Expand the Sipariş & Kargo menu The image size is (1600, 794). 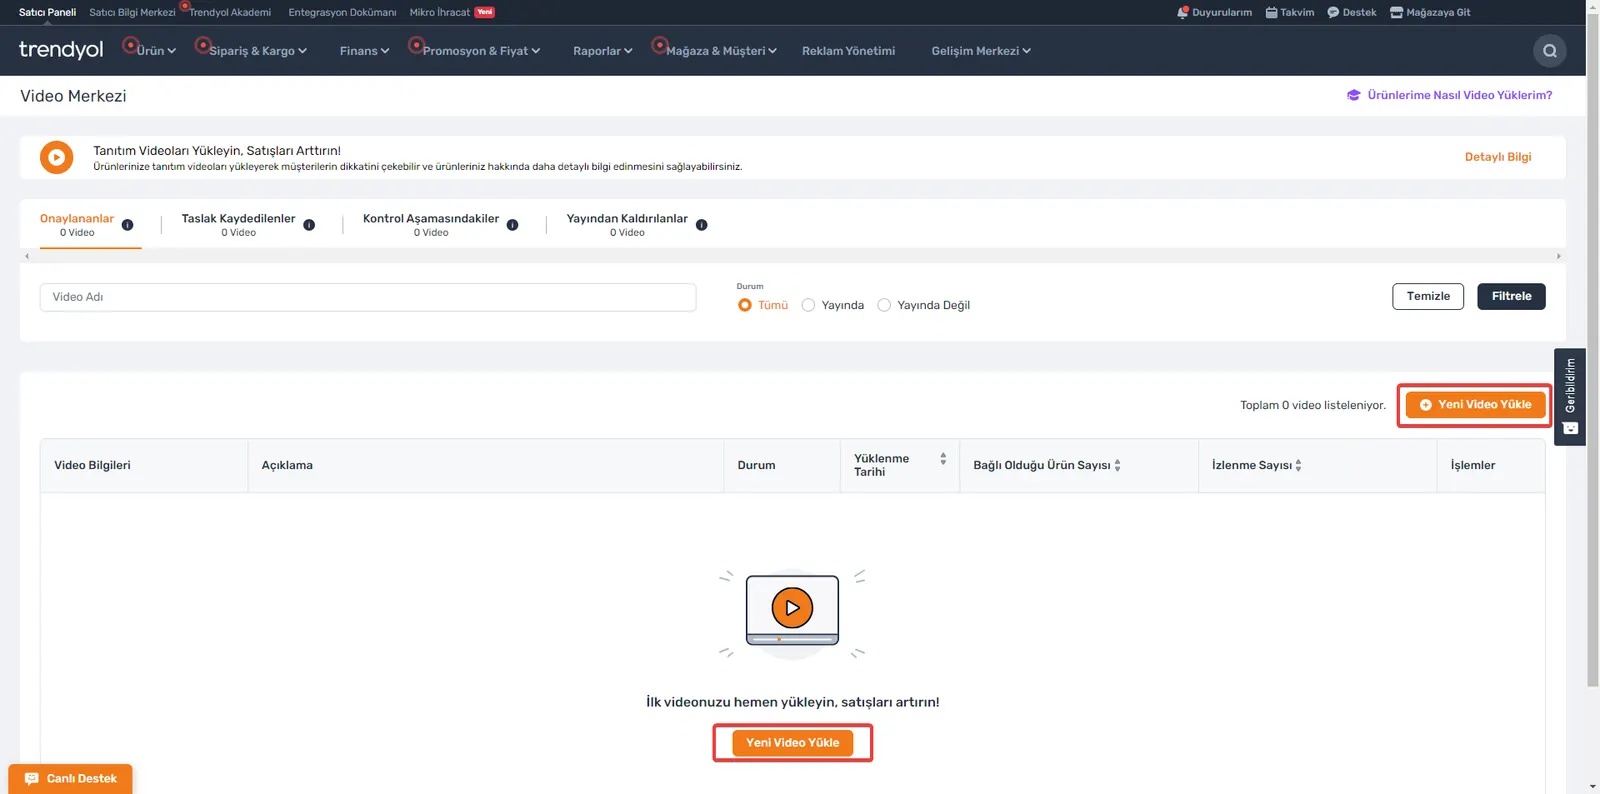[258, 51]
